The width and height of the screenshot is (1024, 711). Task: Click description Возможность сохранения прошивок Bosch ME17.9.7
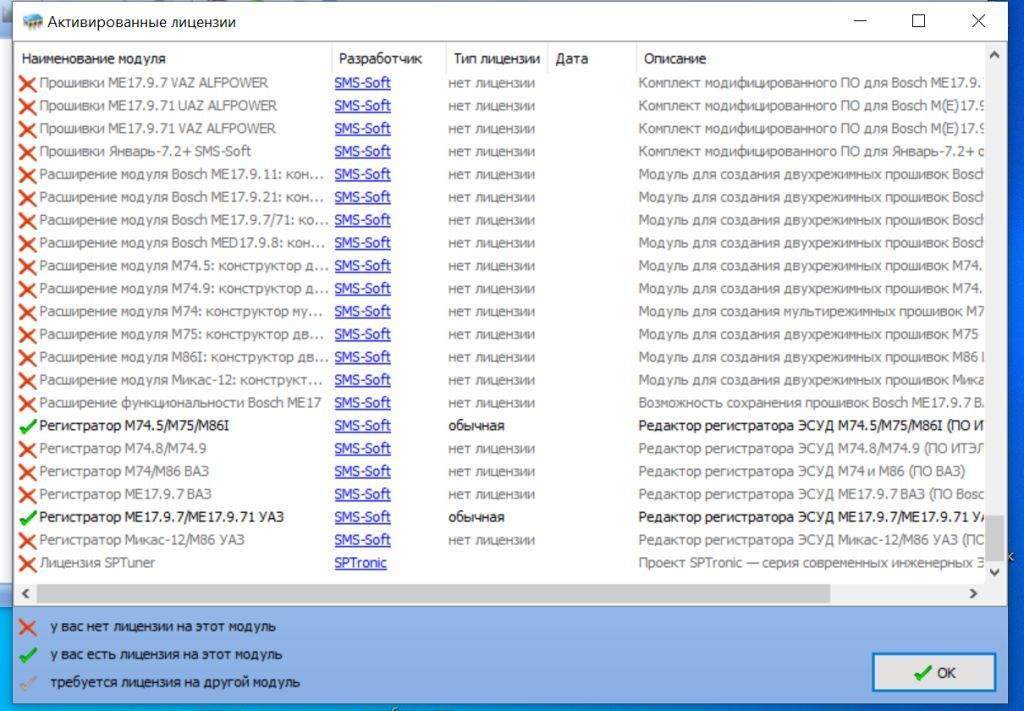[810, 403]
